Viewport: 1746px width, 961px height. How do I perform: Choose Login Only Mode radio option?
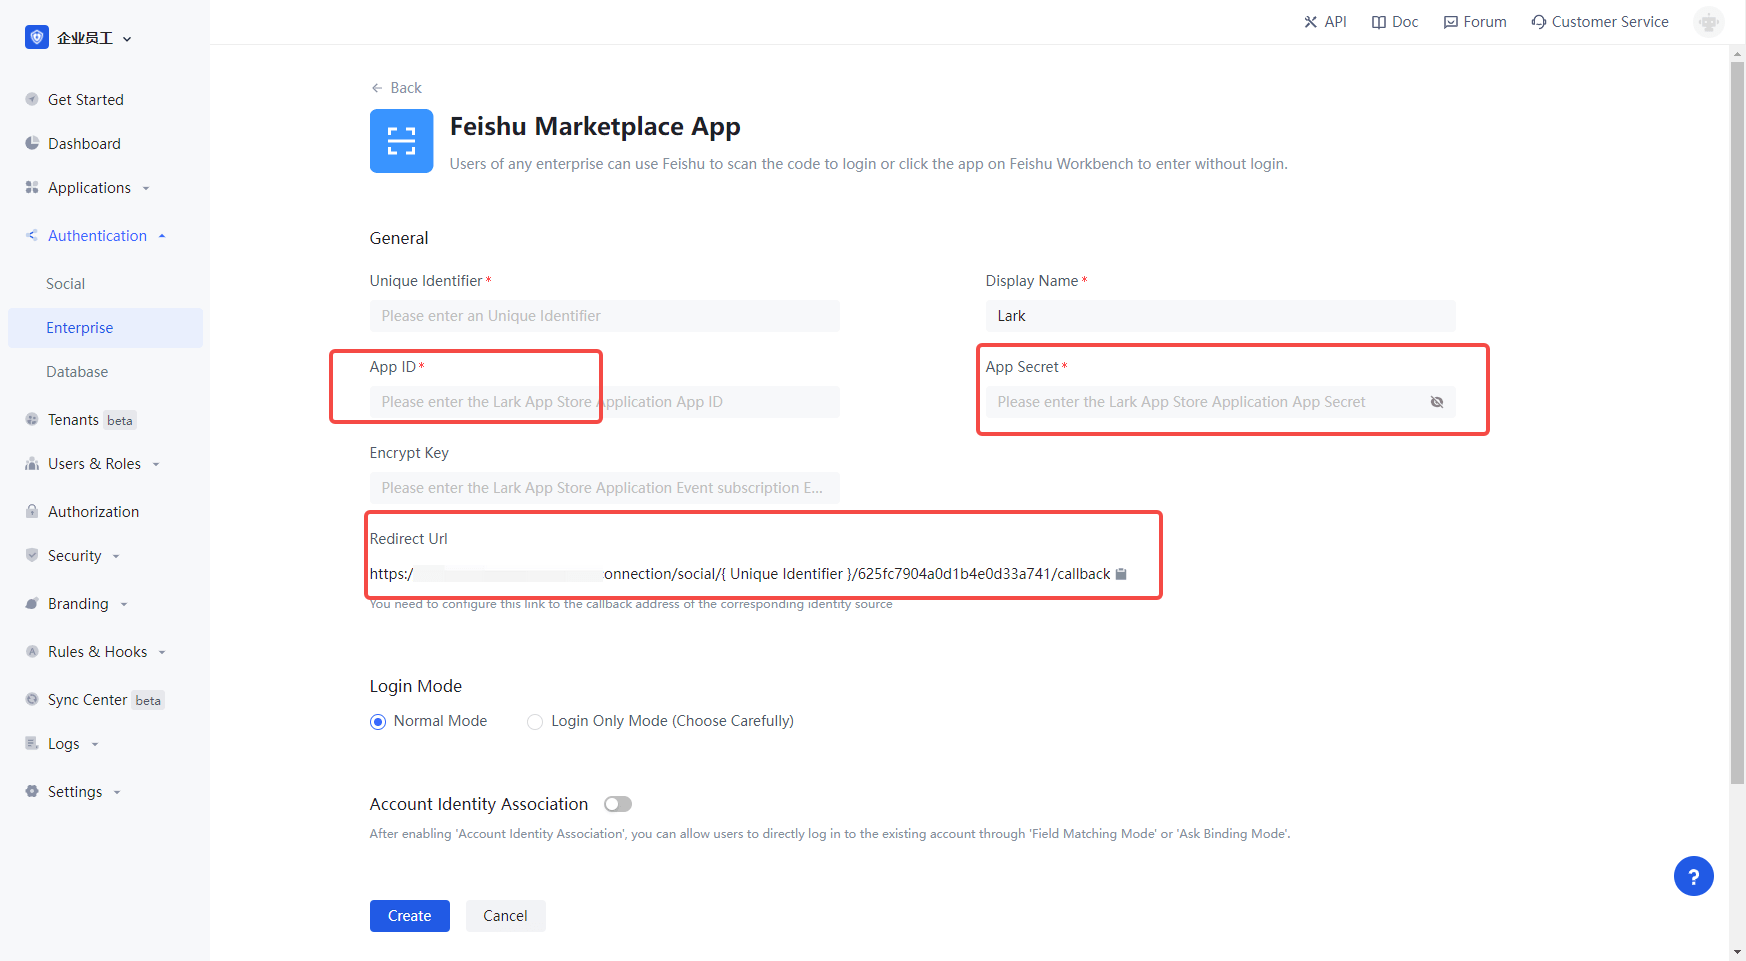point(535,722)
